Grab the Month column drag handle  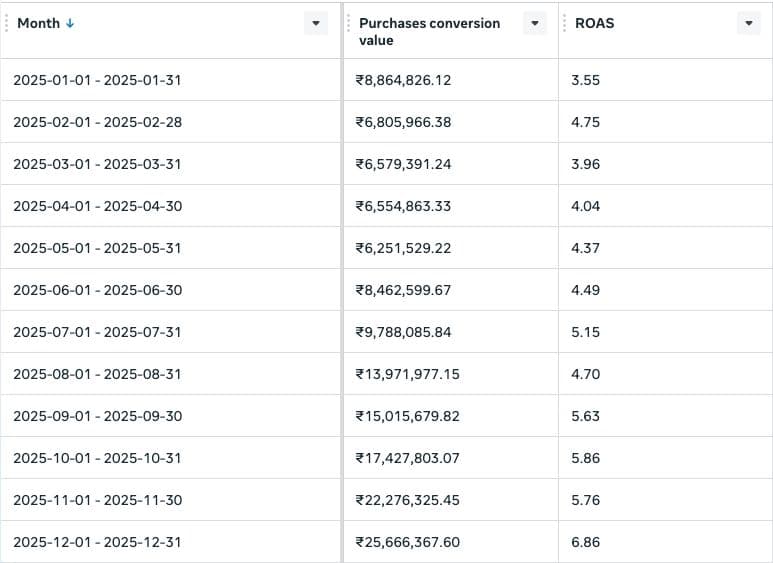[6, 23]
